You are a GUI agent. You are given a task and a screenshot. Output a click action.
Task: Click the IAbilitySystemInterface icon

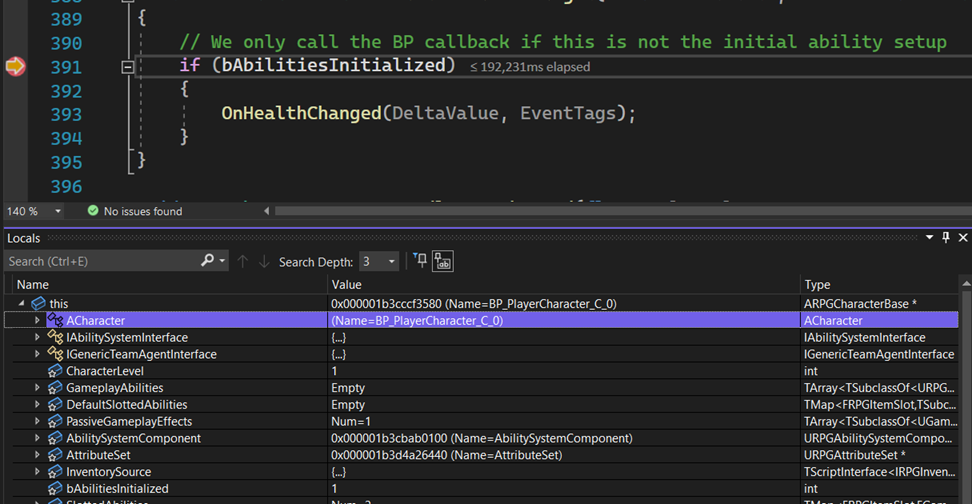click(55, 337)
